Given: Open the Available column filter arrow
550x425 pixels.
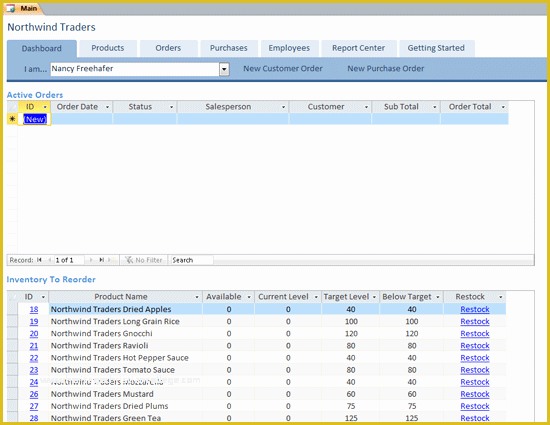Looking at the screenshot, I should (249, 297).
